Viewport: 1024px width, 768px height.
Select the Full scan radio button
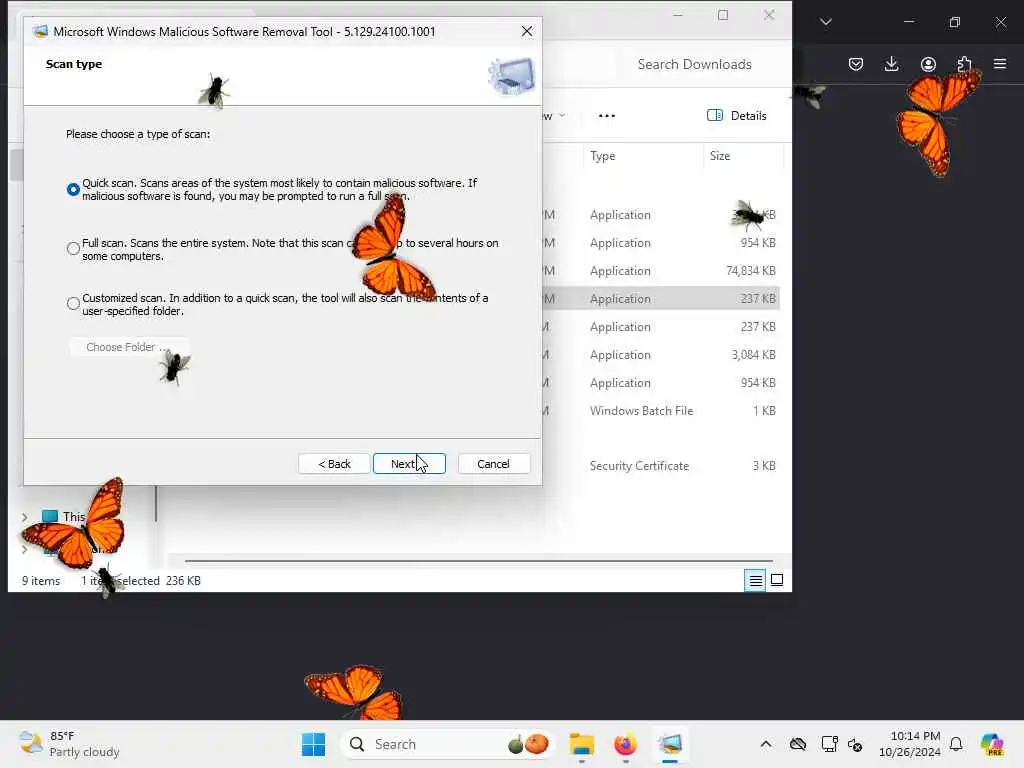click(73, 249)
